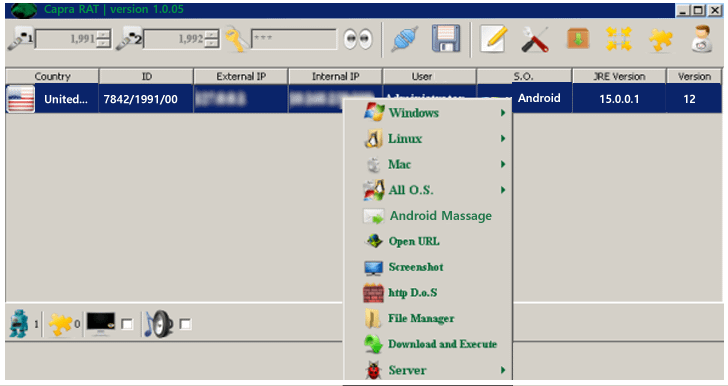Image resolution: width=728 pixels, height=386 pixels.
Task: Click the floppy disk save icon
Action: [x=446, y=39]
